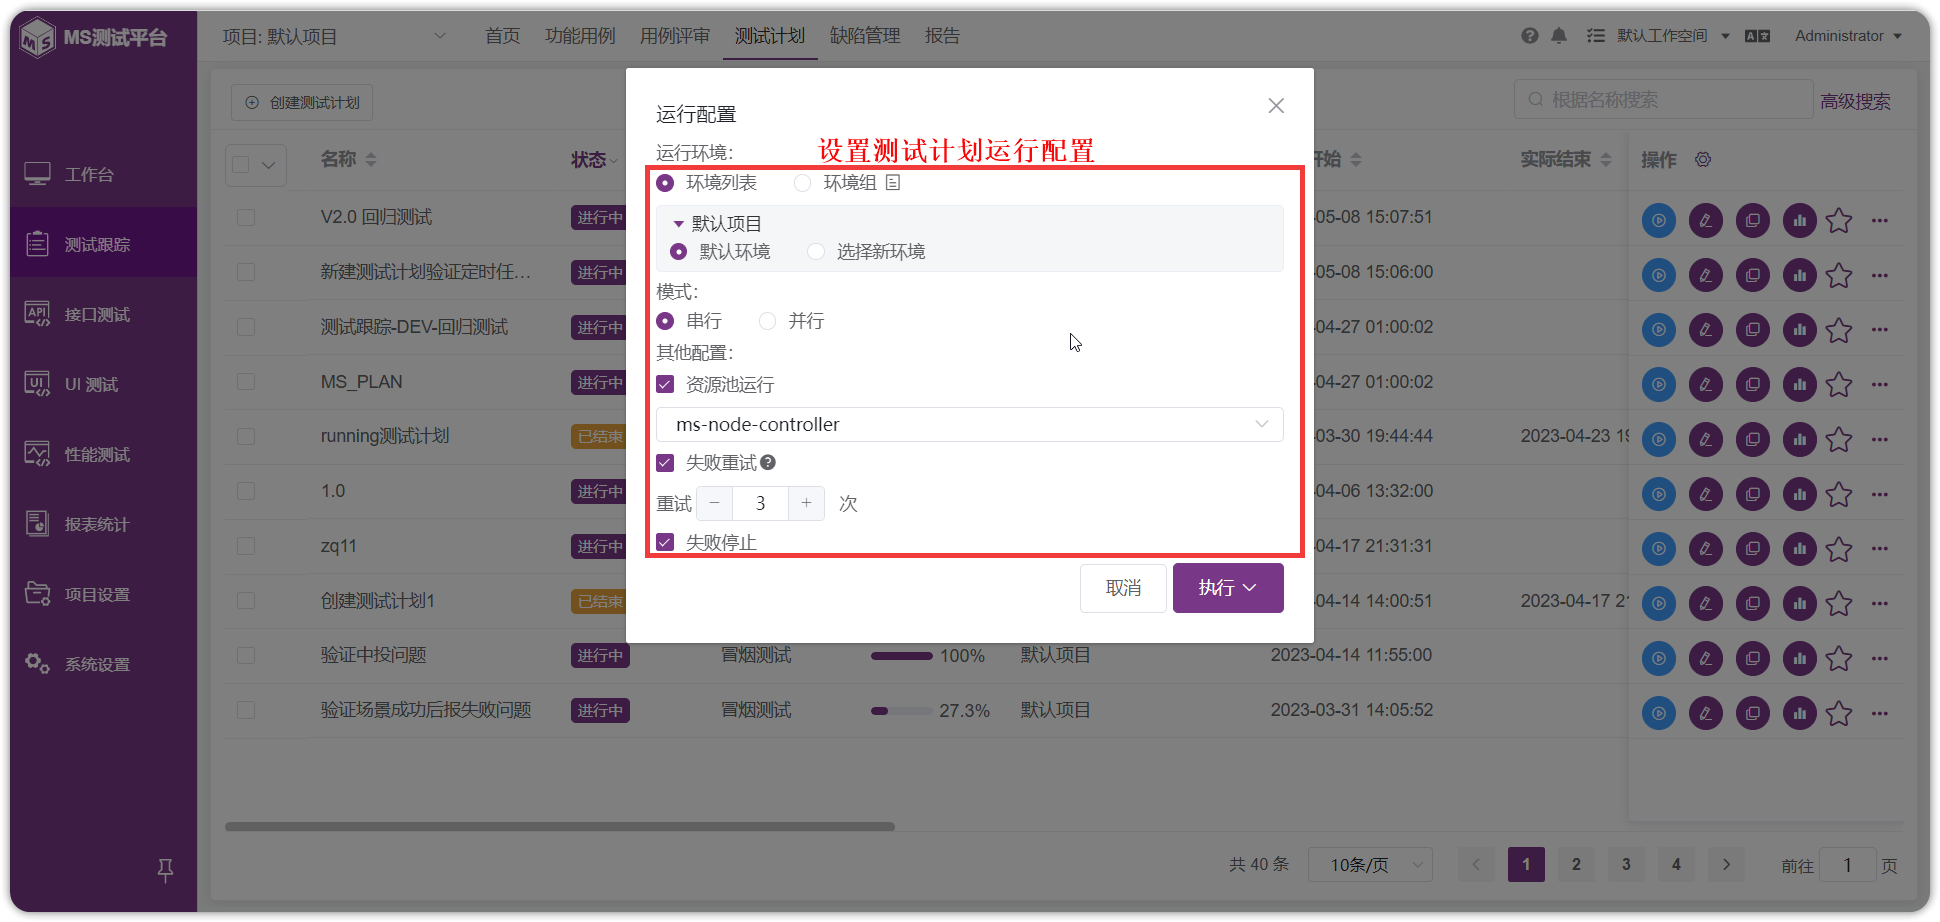
Task: Open the Administrator user menu
Action: tap(1848, 36)
